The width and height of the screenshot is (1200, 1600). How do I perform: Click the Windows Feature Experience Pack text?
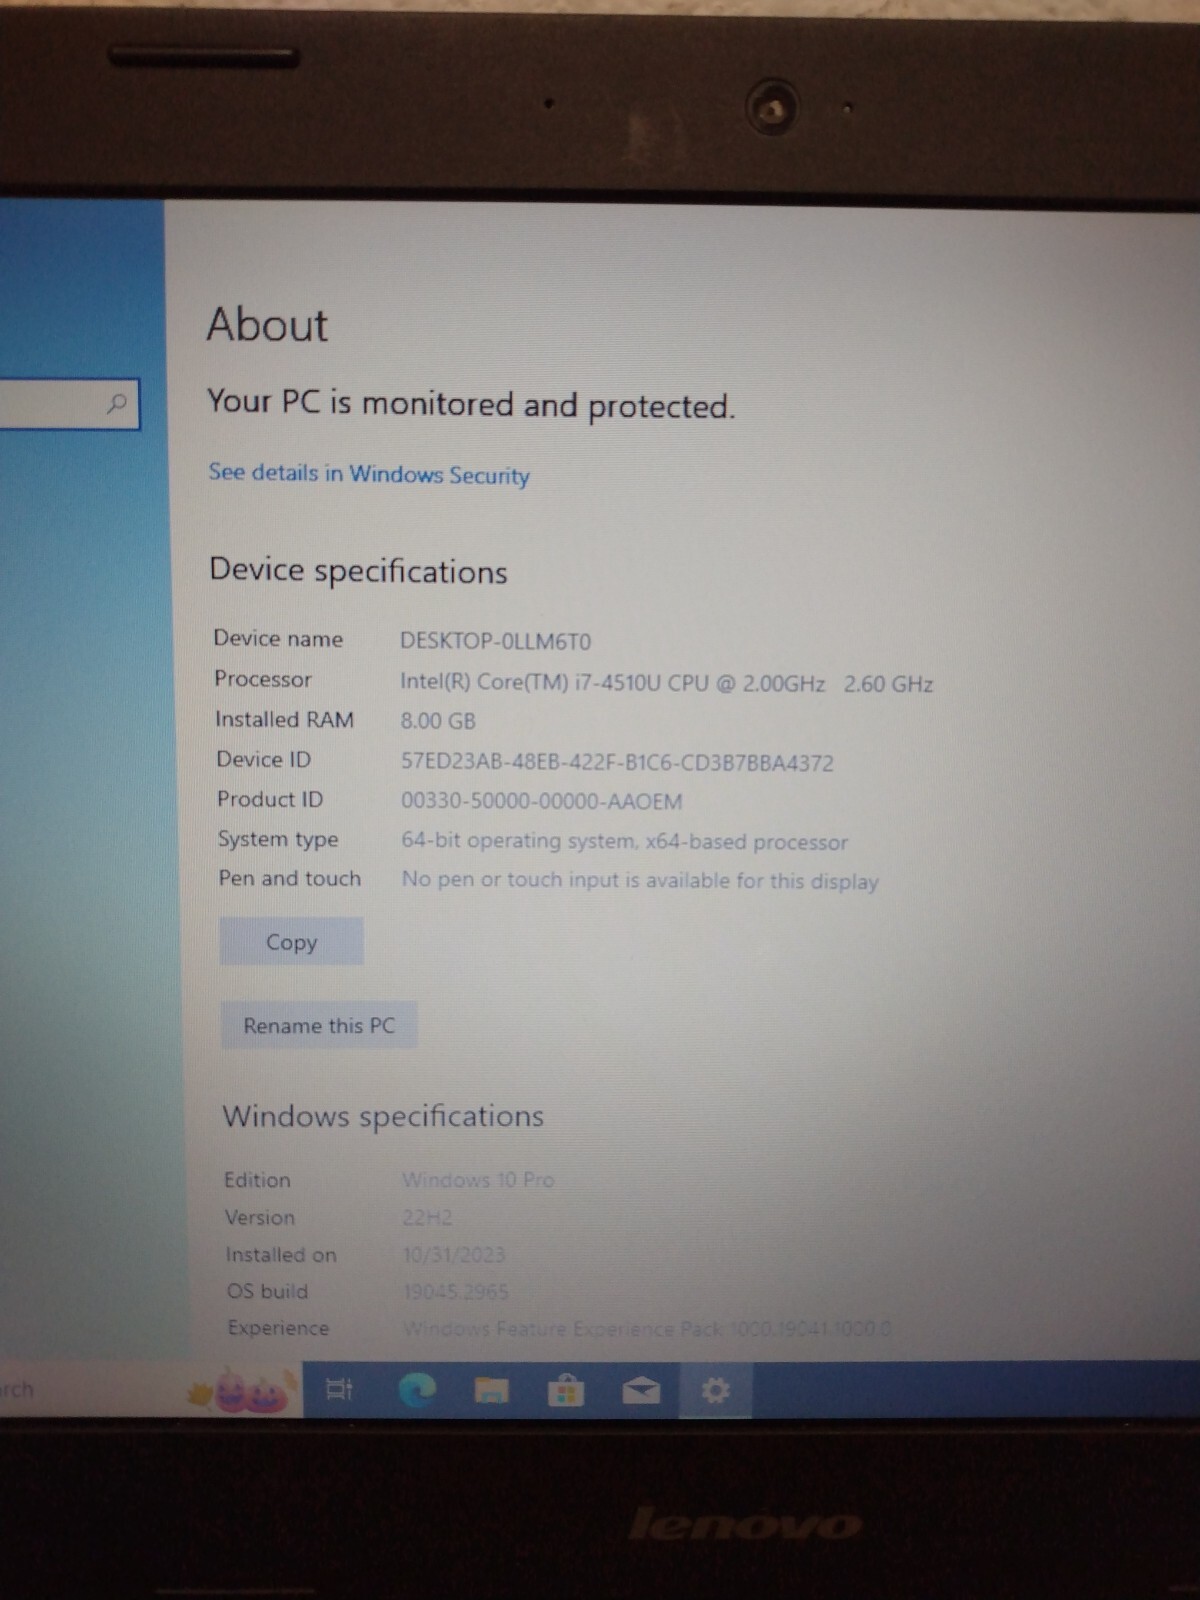pyautogui.click(x=647, y=1329)
